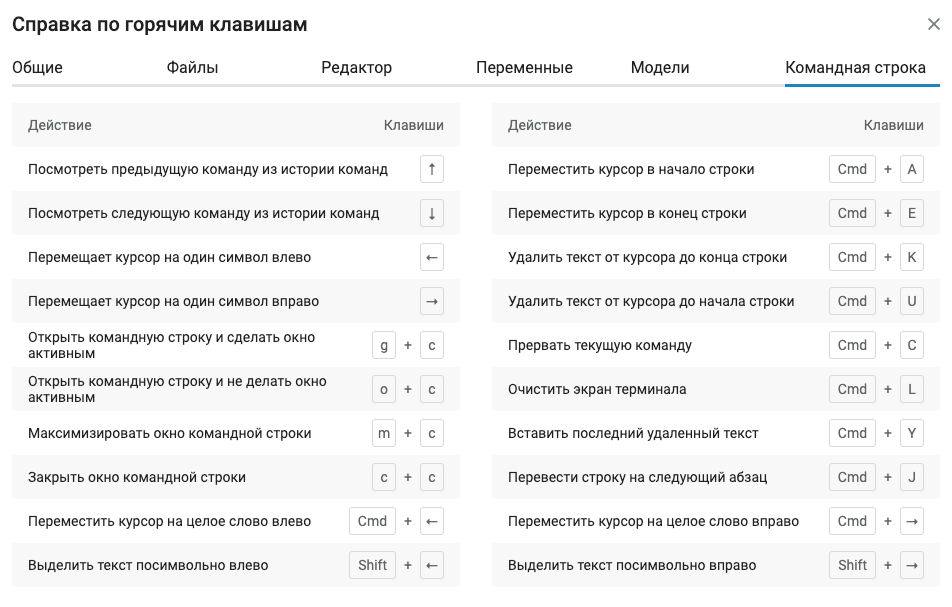The height and width of the screenshot is (607, 952).
Task: Click the L key for clearing terminal
Action: [912, 389]
